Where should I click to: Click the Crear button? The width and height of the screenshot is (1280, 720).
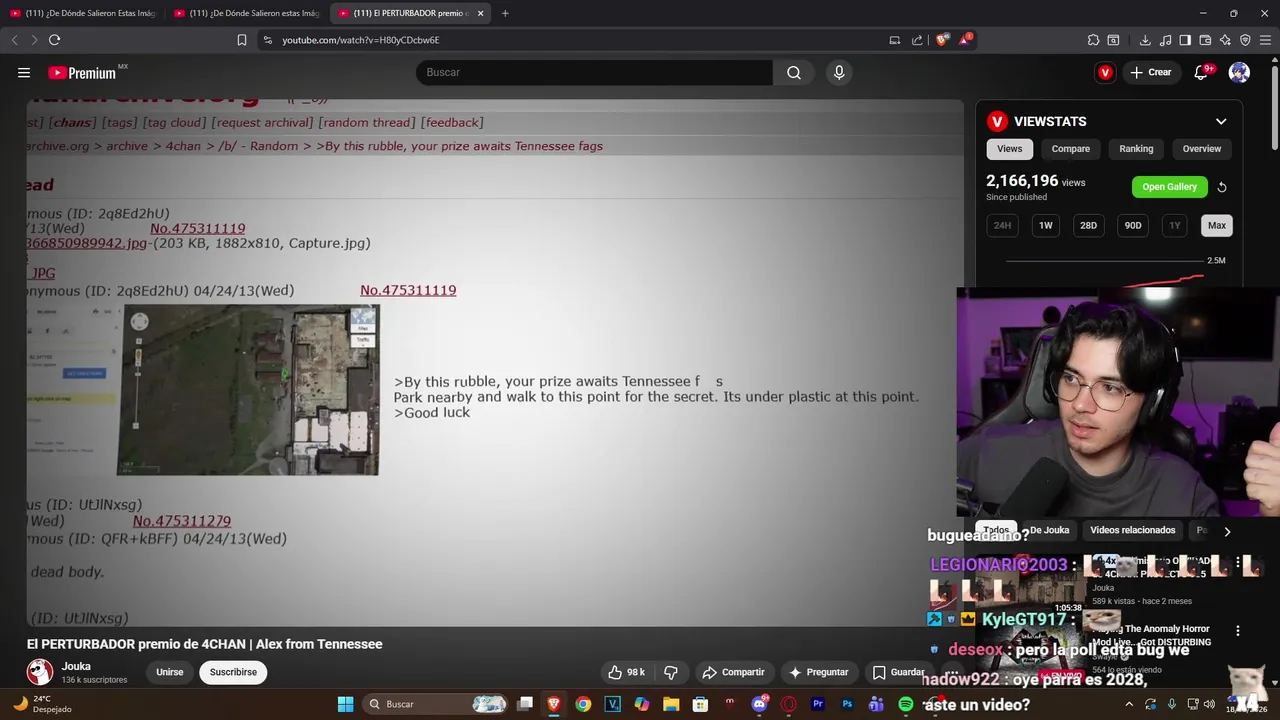coord(1150,72)
